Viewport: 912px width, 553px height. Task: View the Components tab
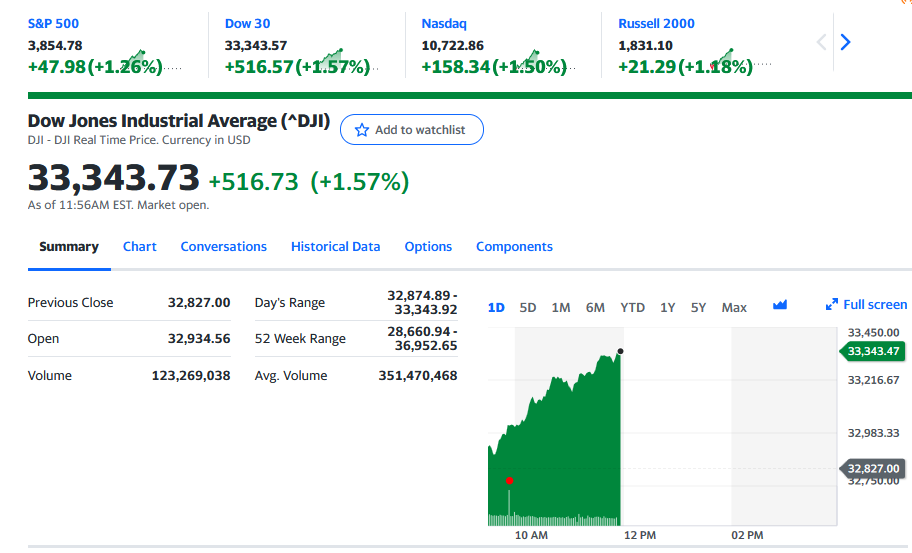514,247
